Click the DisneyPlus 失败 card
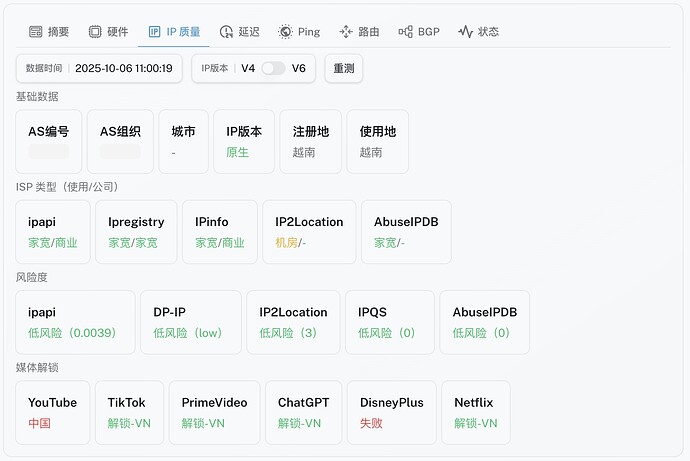 (392, 413)
